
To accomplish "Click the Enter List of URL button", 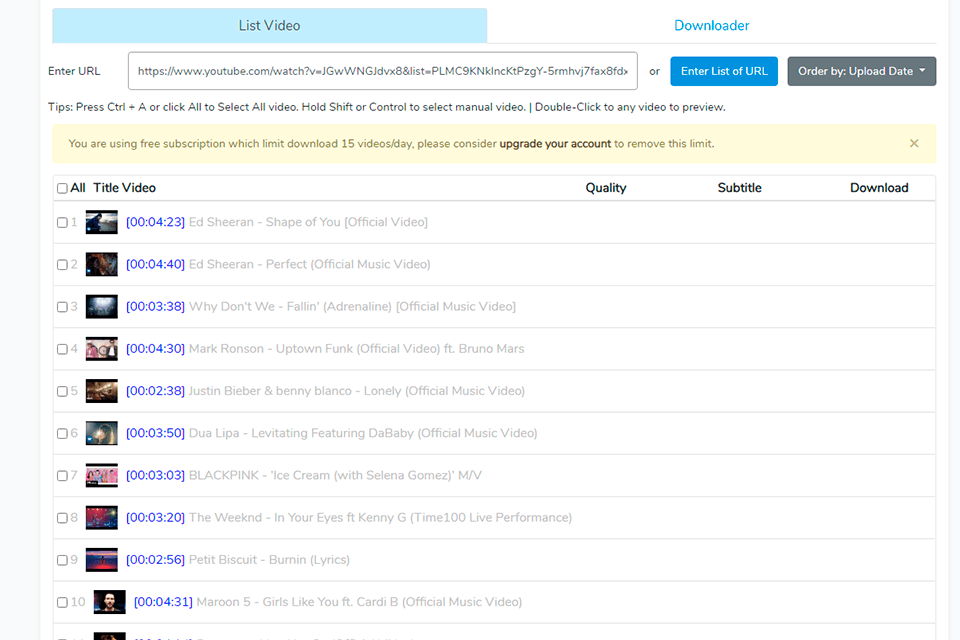I will [x=724, y=71].
